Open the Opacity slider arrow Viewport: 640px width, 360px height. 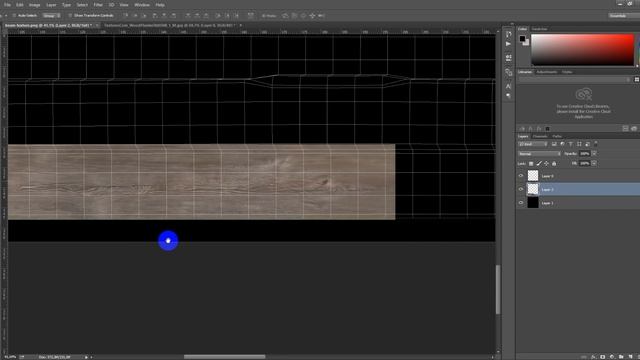[x=594, y=154]
